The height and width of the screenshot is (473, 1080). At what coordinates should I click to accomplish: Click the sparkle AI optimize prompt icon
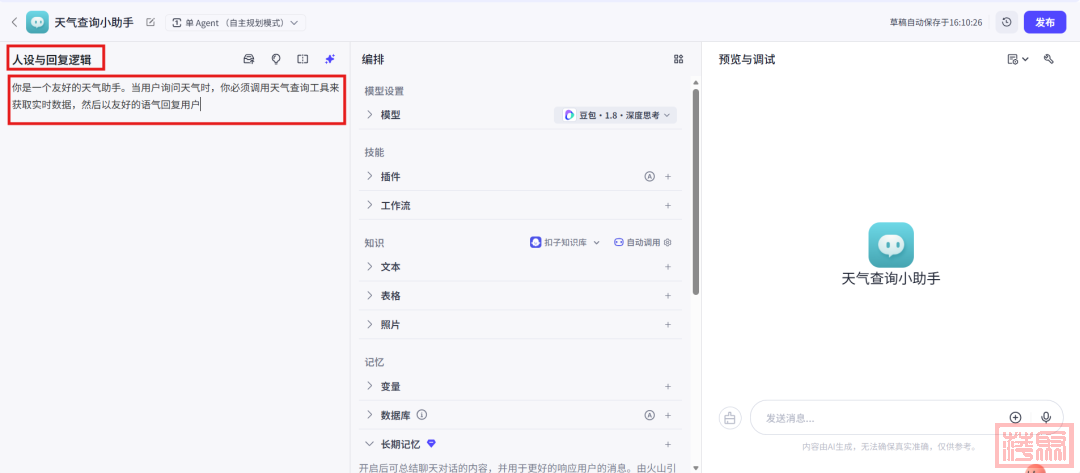pyautogui.click(x=329, y=59)
